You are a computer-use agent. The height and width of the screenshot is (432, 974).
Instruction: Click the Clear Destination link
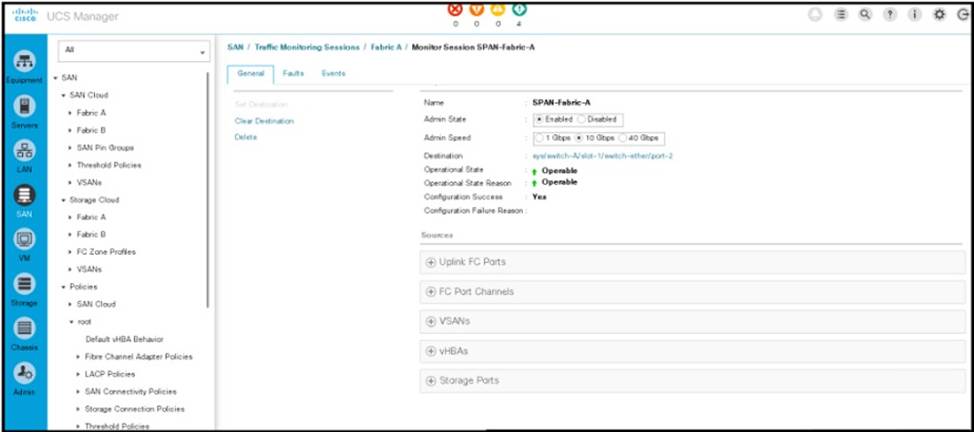click(x=264, y=121)
